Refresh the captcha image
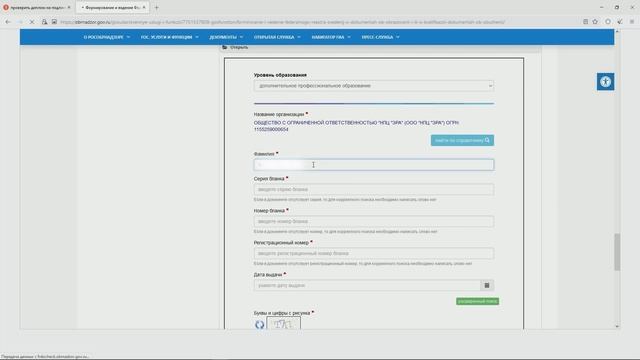640x360 pixels. pos(260,324)
